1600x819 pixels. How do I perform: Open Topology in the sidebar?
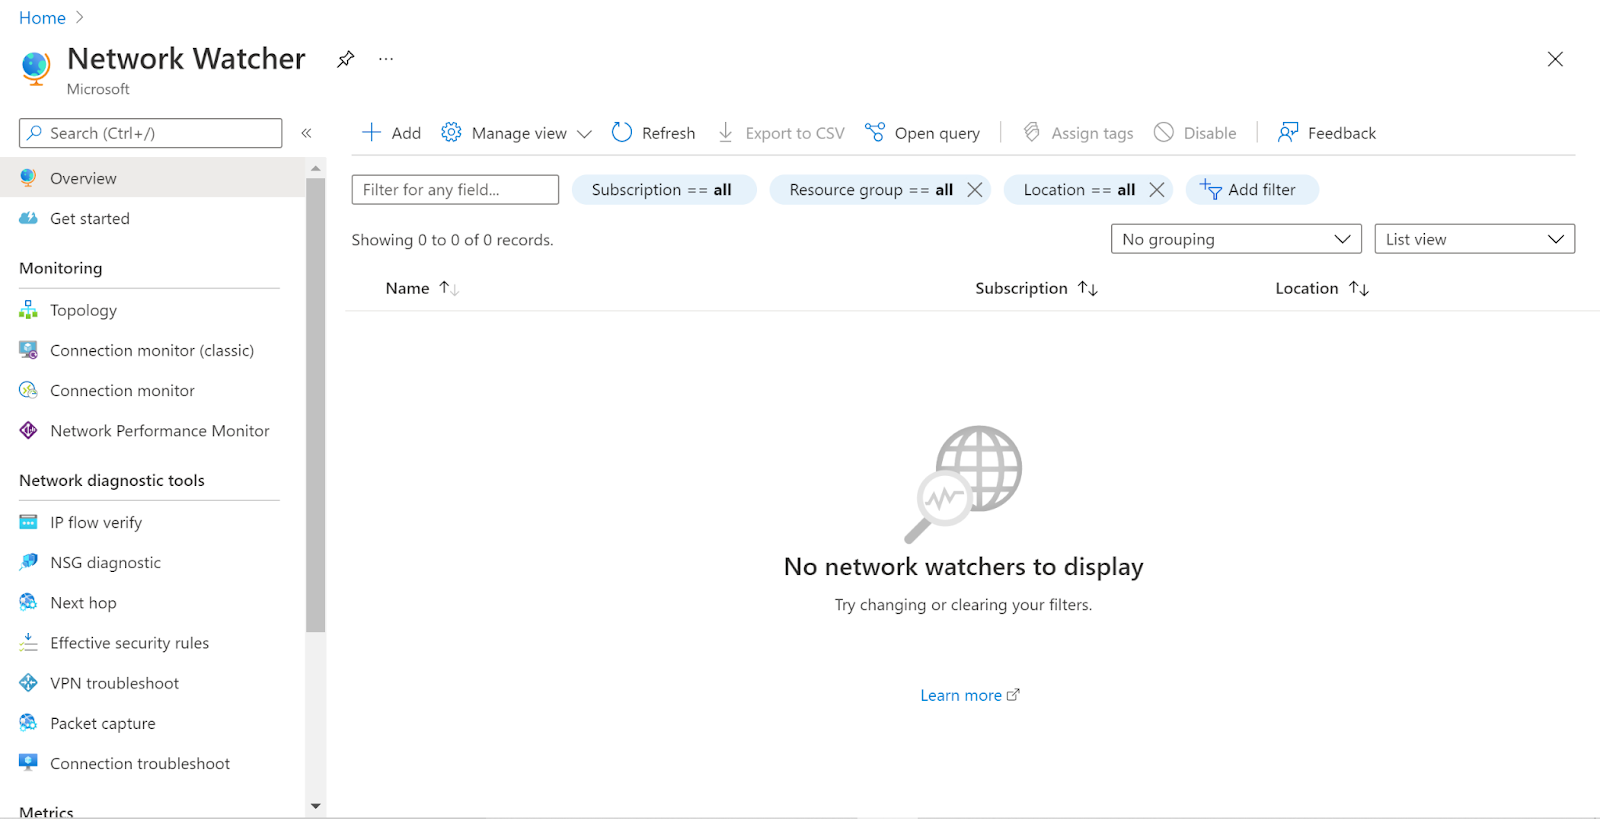(x=84, y=311)
